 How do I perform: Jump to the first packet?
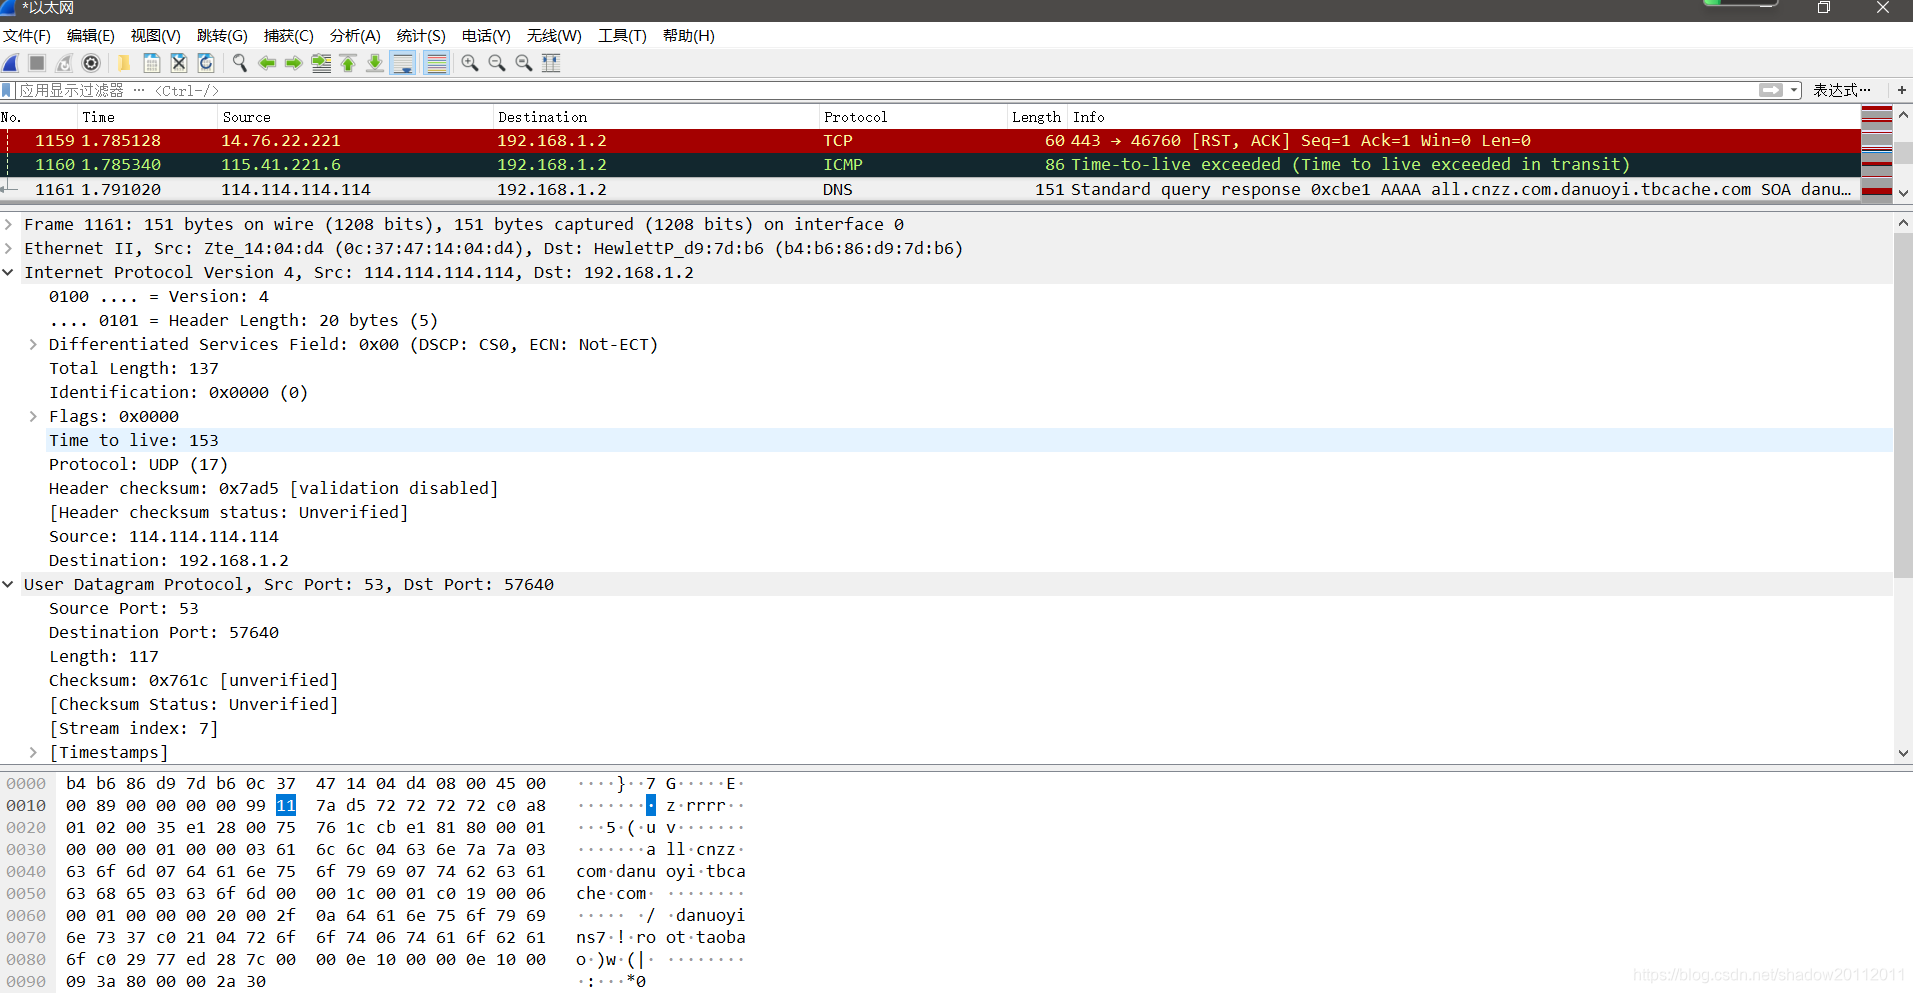348,63
